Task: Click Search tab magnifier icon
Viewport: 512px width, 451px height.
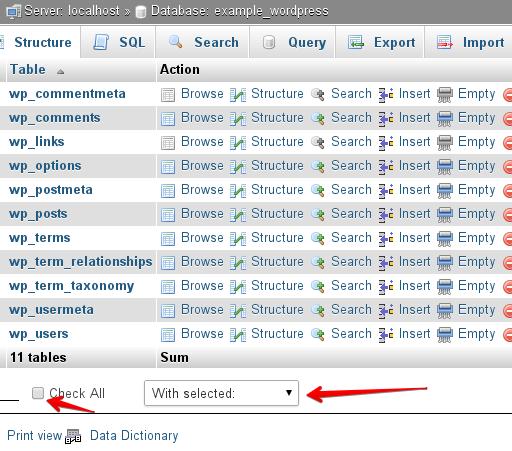Action: [x=176, y=42]
